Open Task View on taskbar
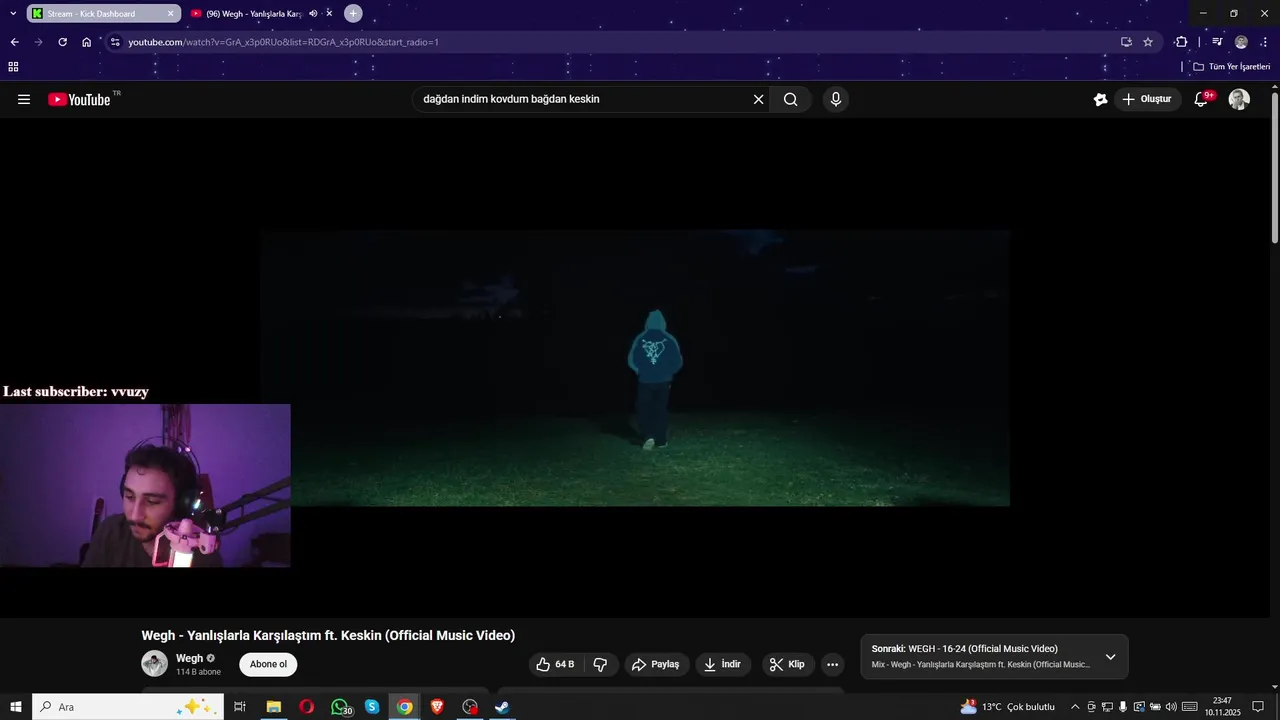This screenshot has height=720, width=1280. (240, 707)
